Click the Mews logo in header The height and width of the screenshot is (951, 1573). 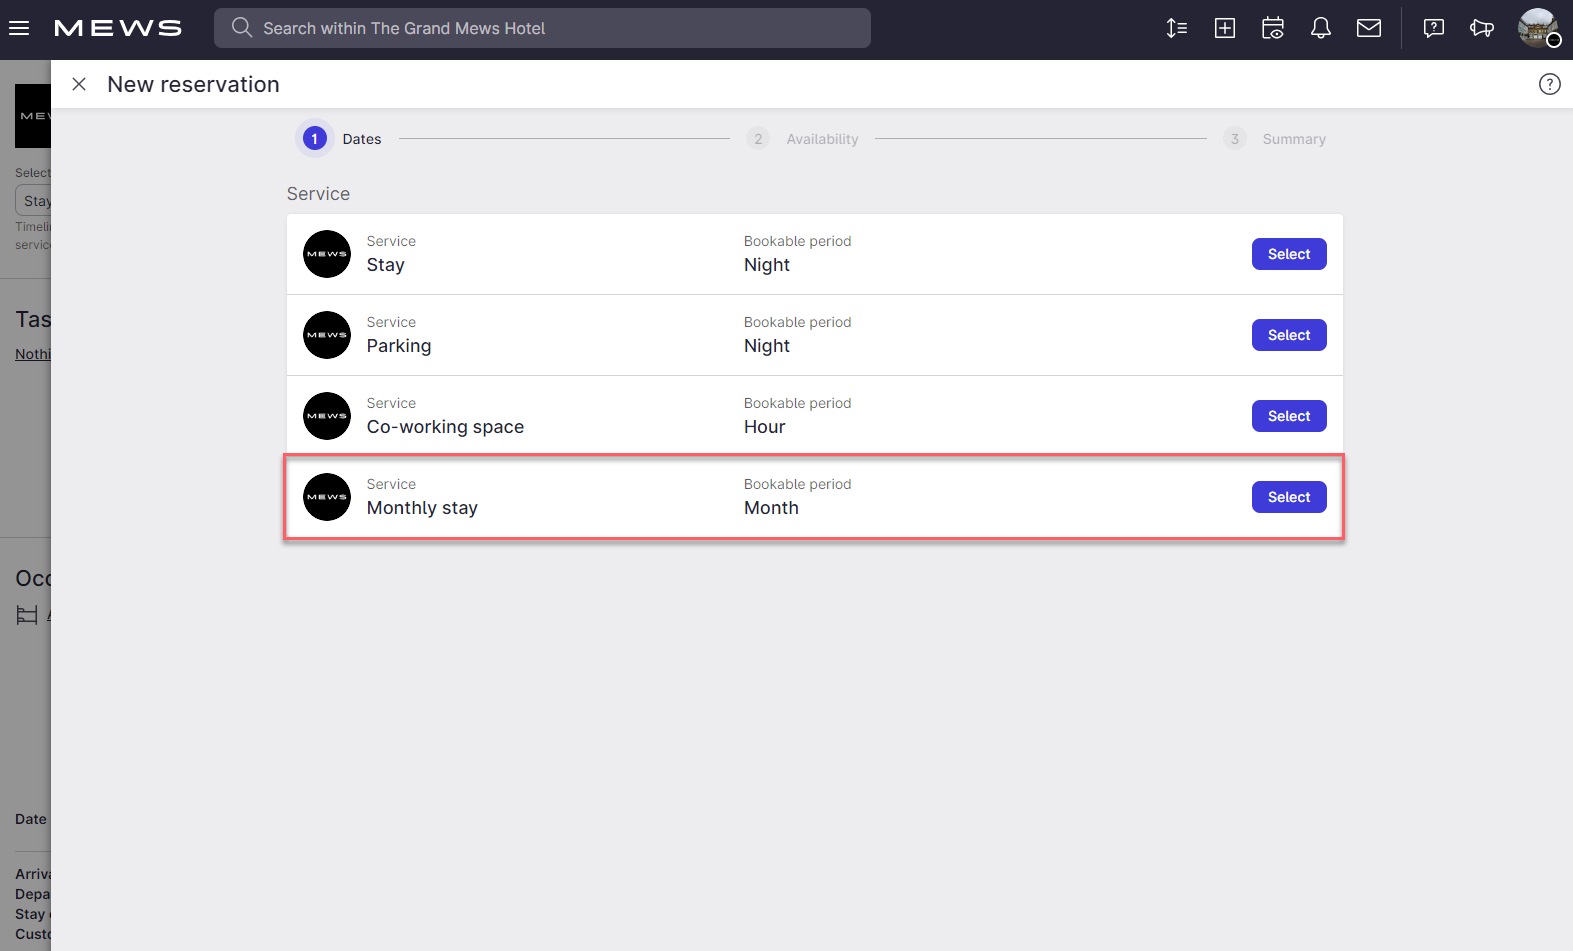[x=118, y=28]
